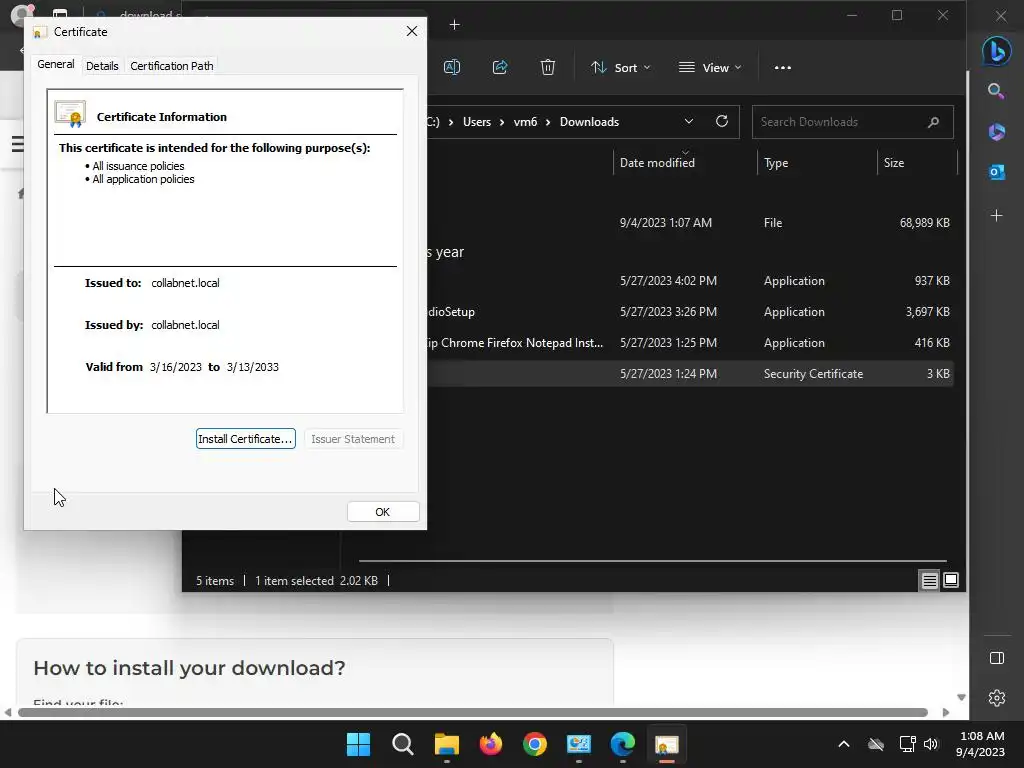Select the Security Certificate file row
Viewport: 1024px width, 768px height.
coord(690,374)
